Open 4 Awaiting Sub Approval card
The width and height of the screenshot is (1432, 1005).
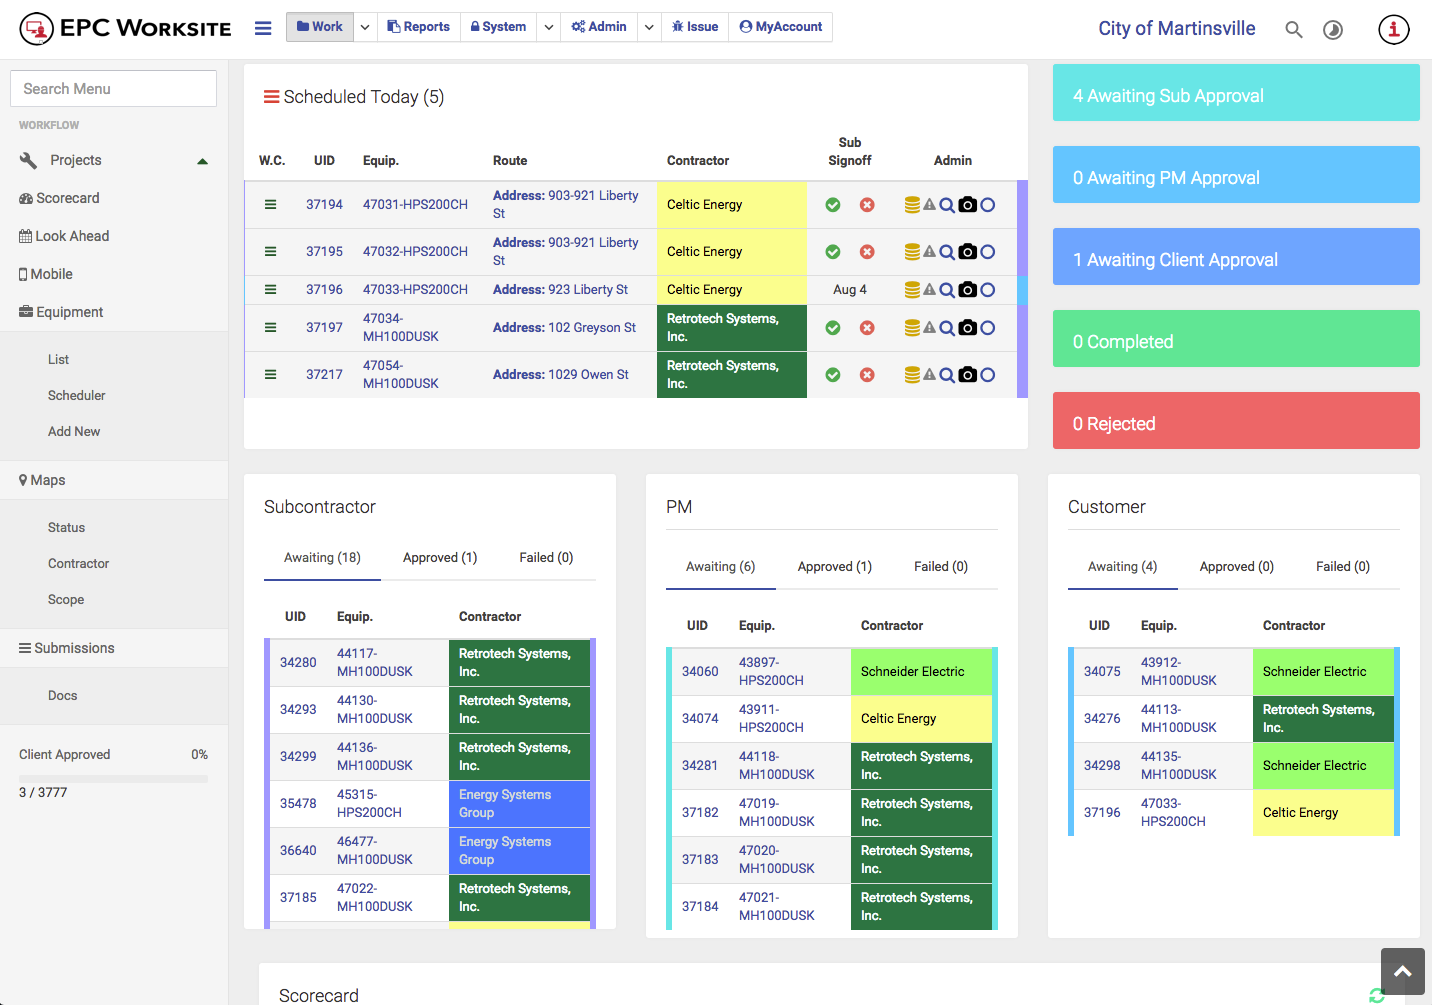[1236, 93]
